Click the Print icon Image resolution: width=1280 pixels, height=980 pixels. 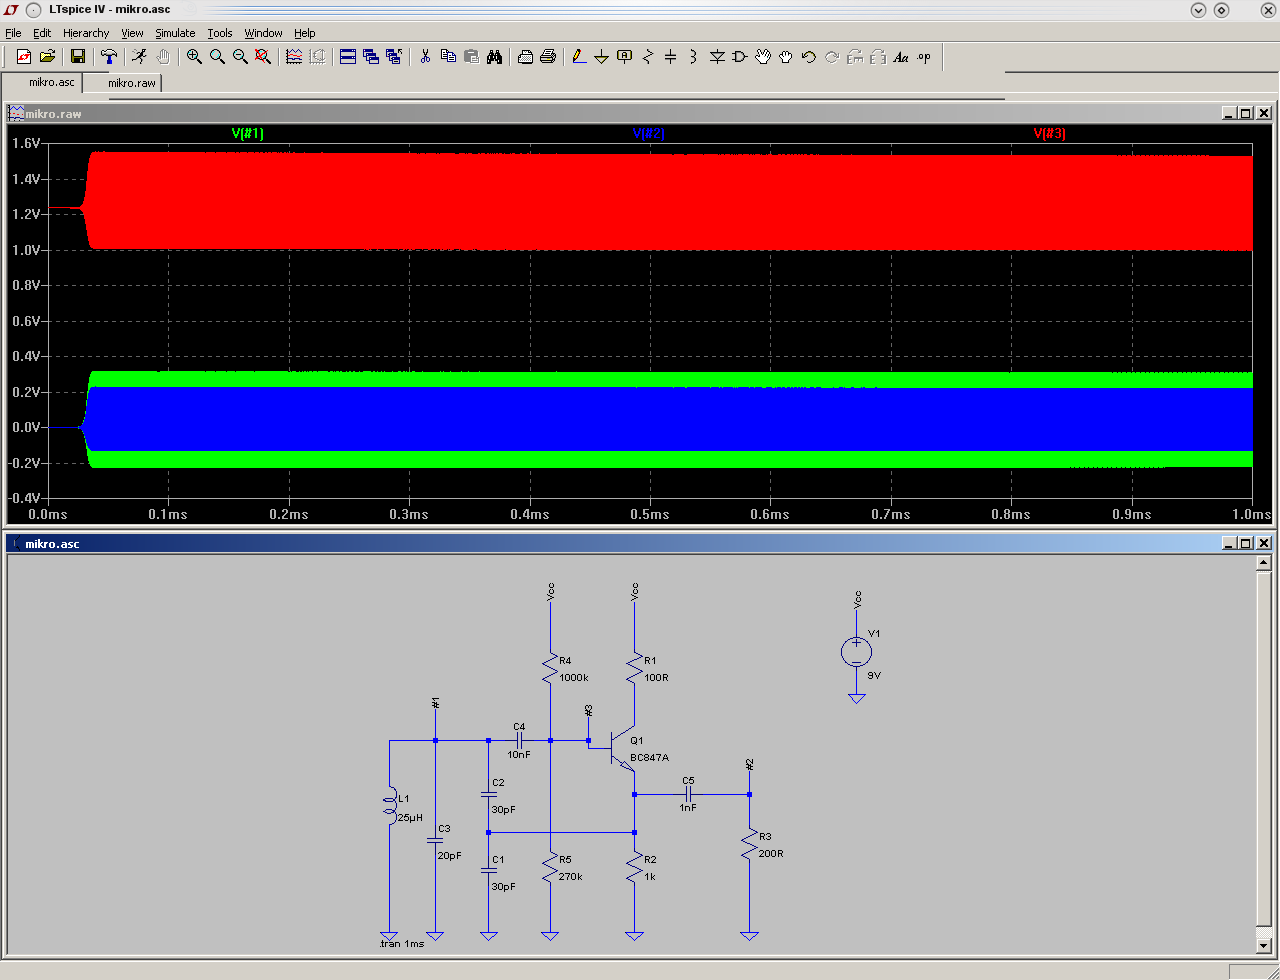tap(548, 57)
